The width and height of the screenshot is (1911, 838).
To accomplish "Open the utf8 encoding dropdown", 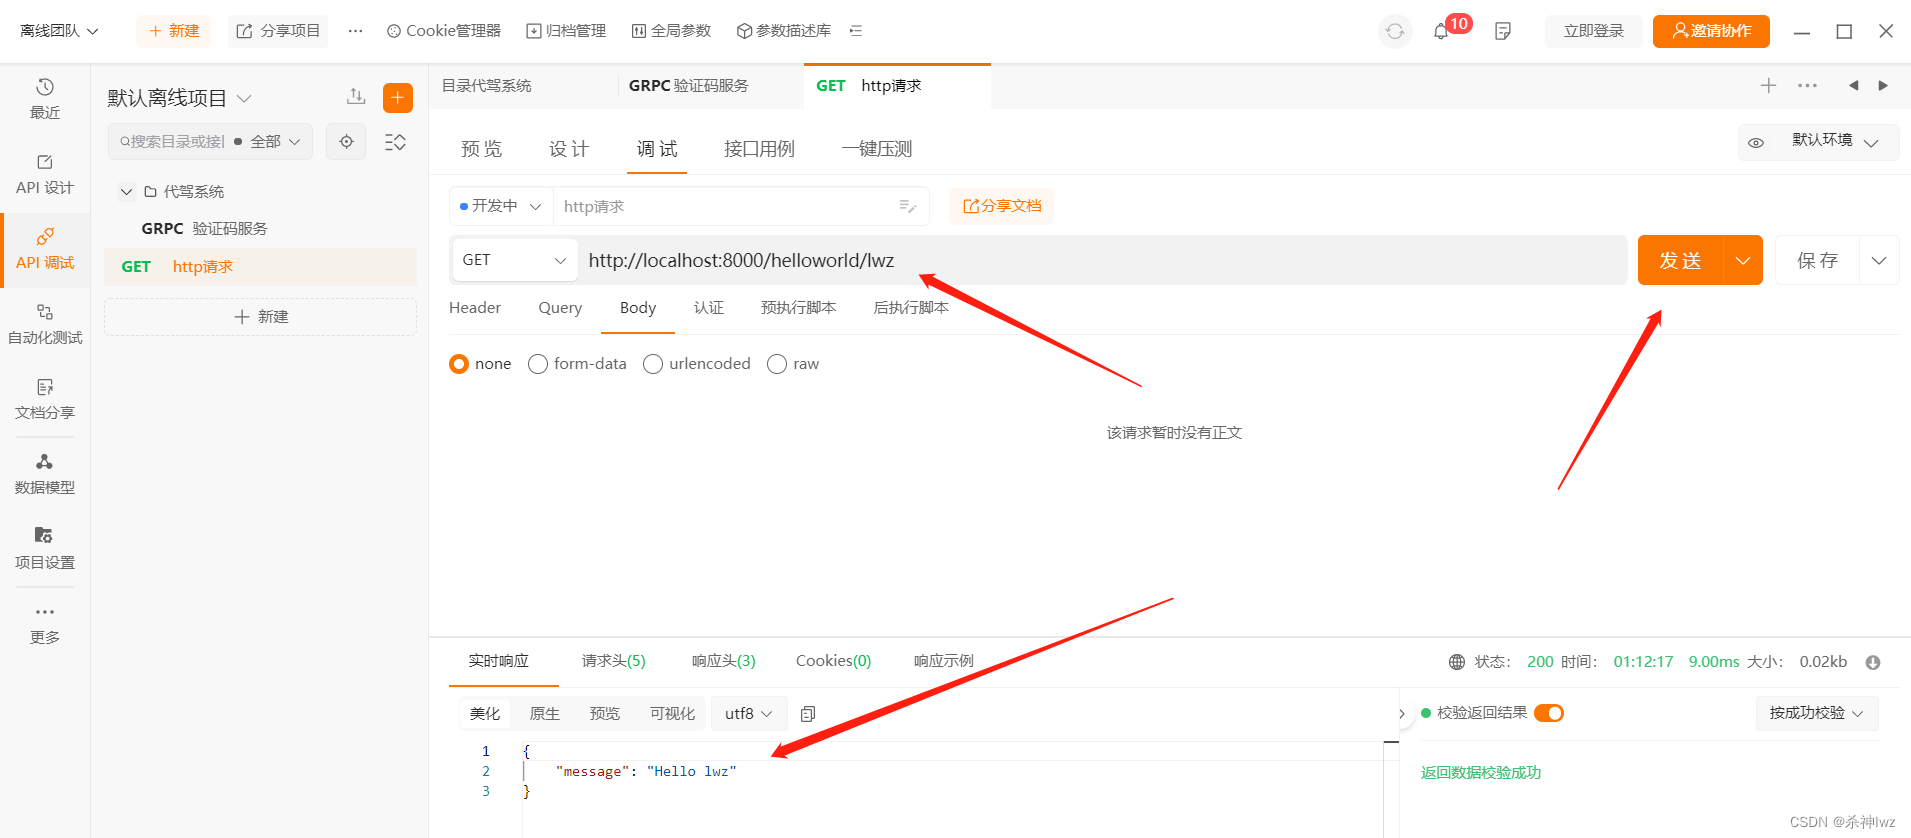I will (749, 714).
